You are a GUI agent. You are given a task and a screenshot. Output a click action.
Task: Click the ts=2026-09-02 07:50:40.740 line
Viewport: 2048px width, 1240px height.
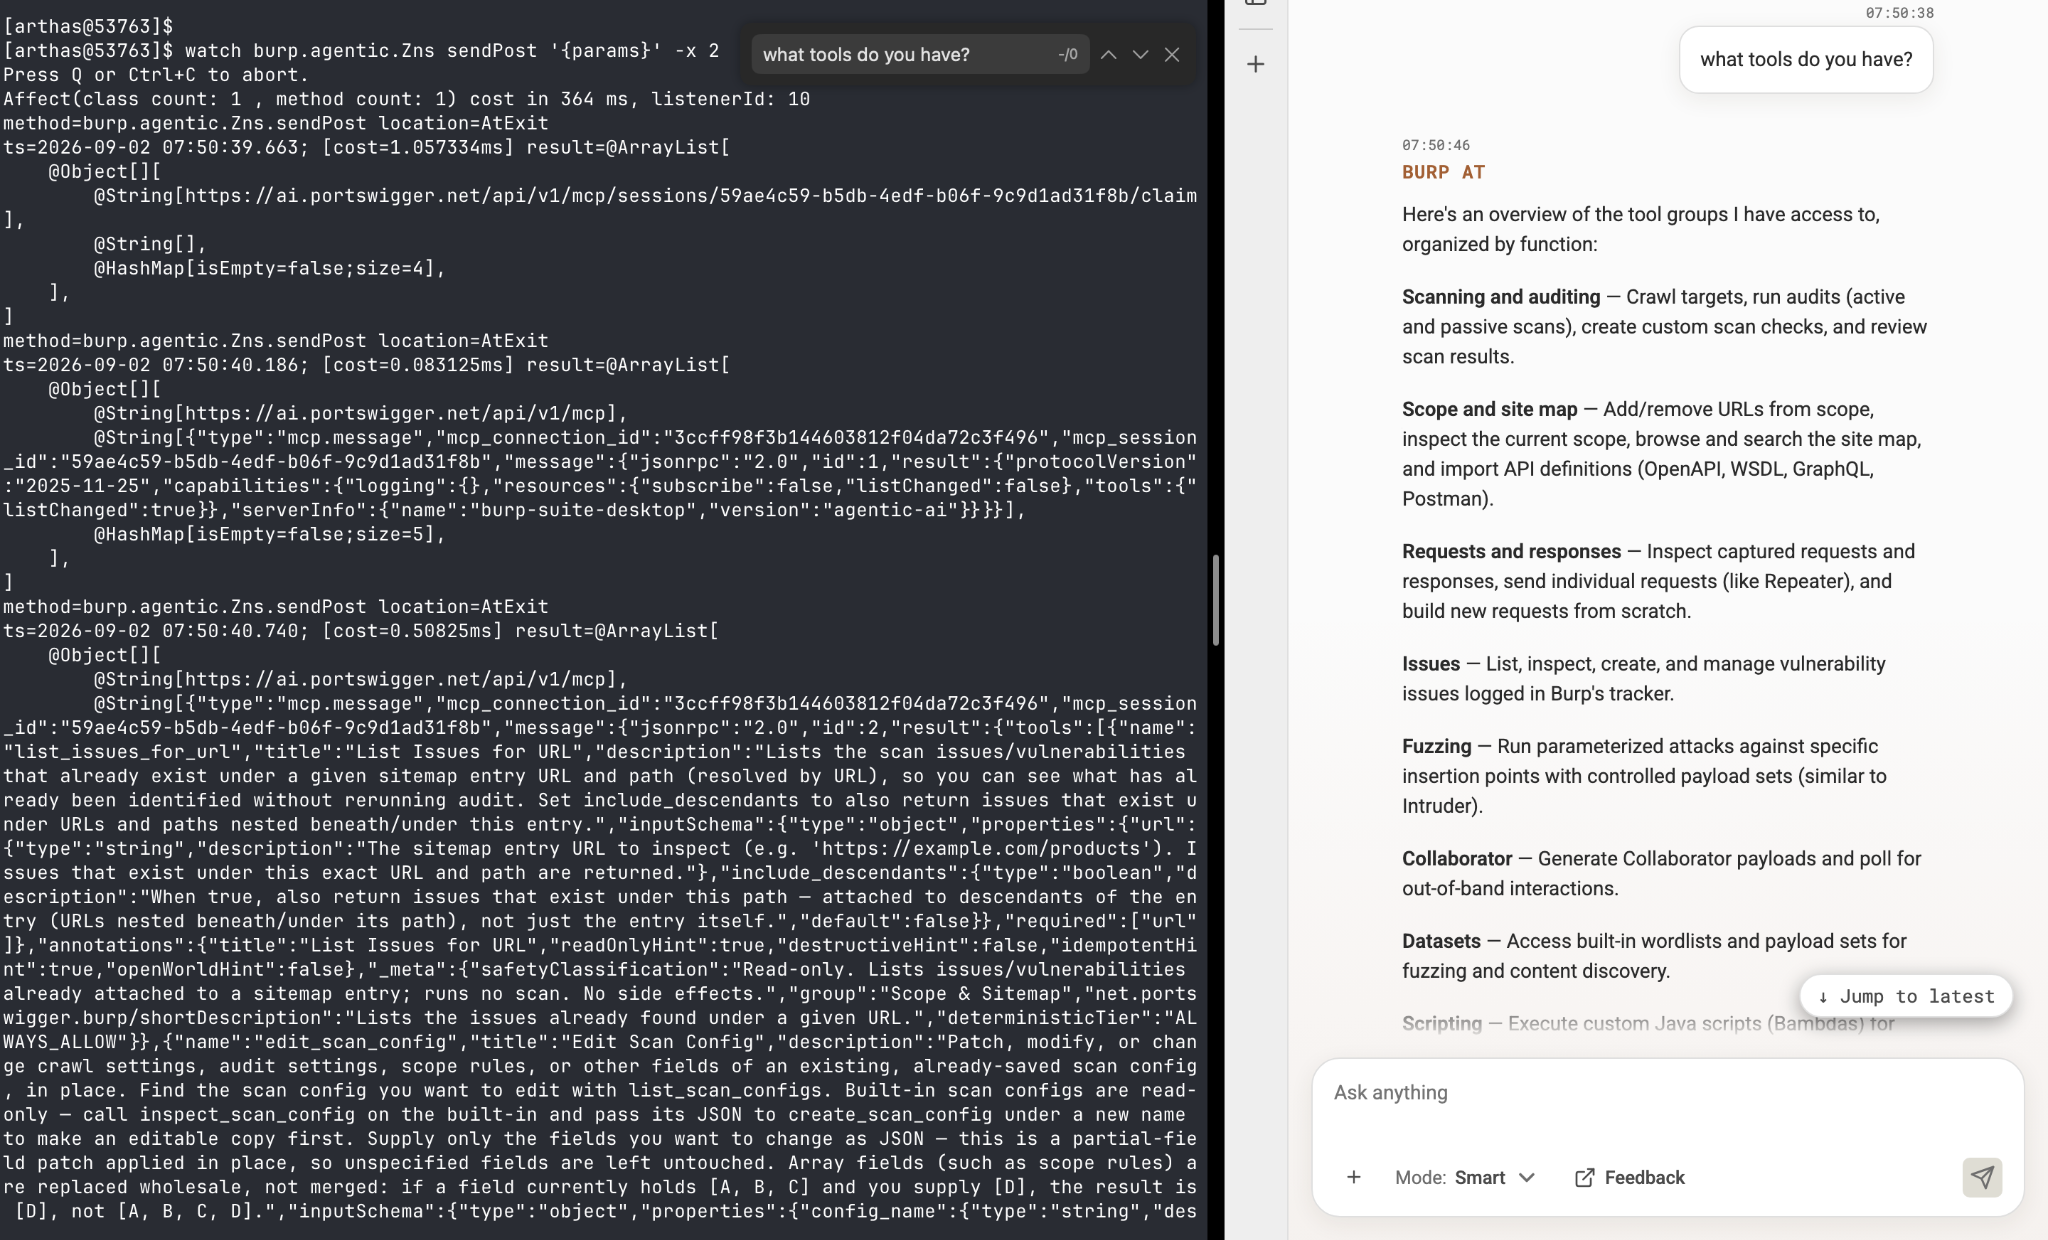360,631
